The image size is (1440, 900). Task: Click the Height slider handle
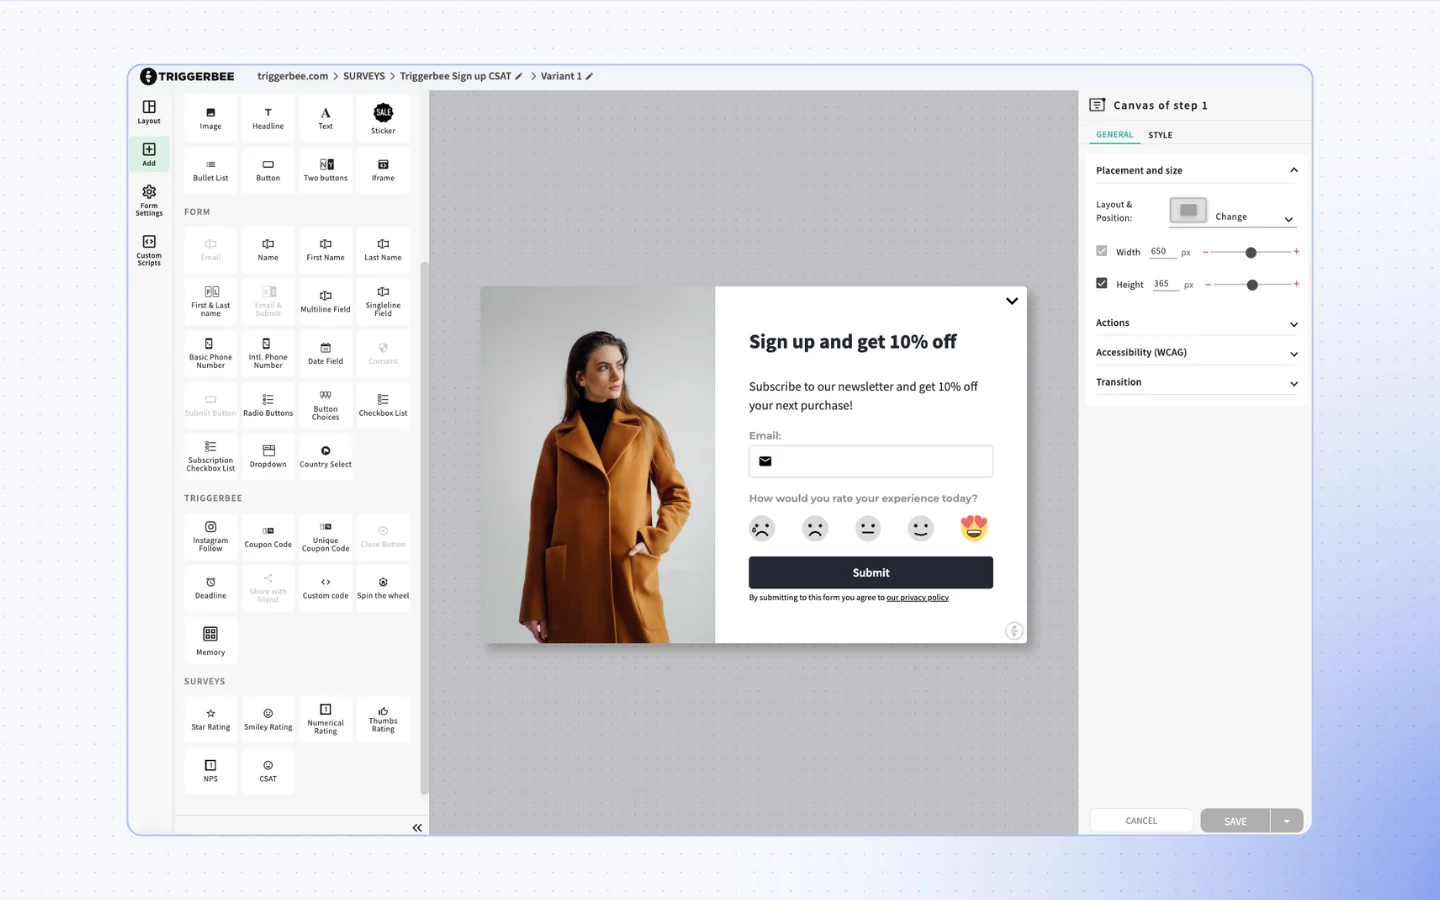point(1252,285)
